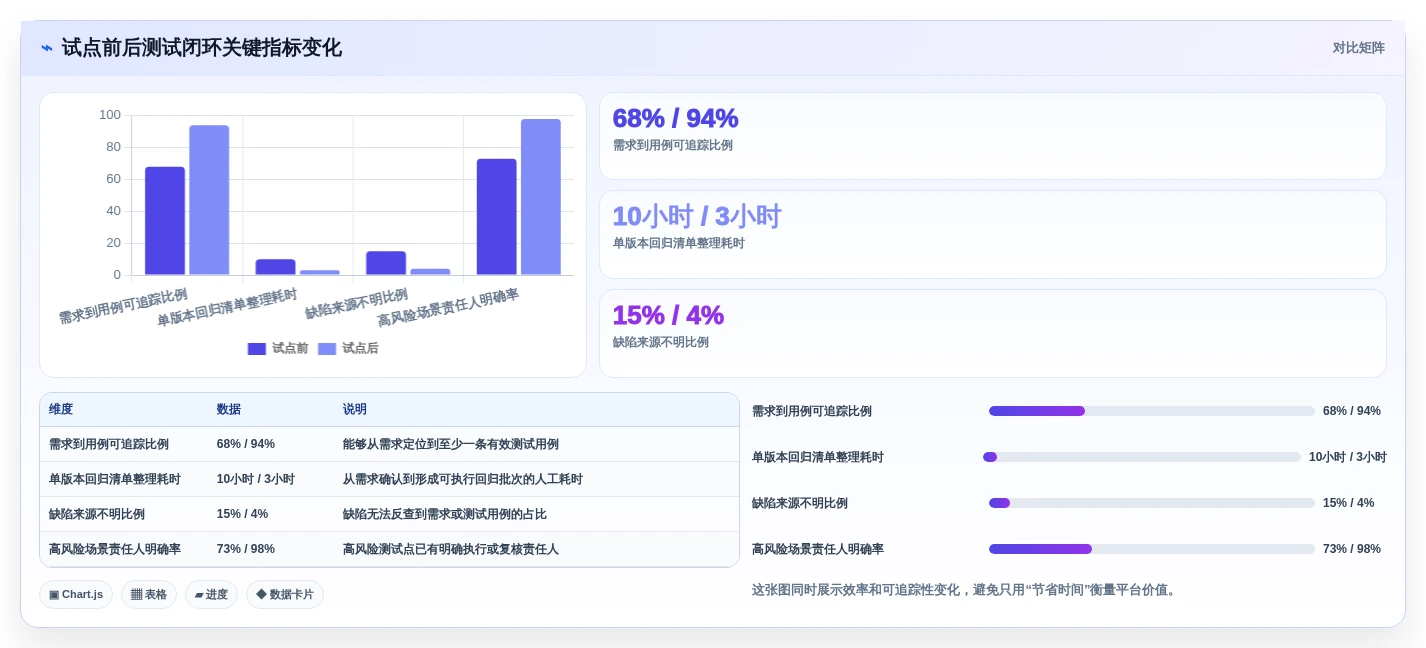Click the 缺陷来源不明比例 progress bar

(1152, 503)
